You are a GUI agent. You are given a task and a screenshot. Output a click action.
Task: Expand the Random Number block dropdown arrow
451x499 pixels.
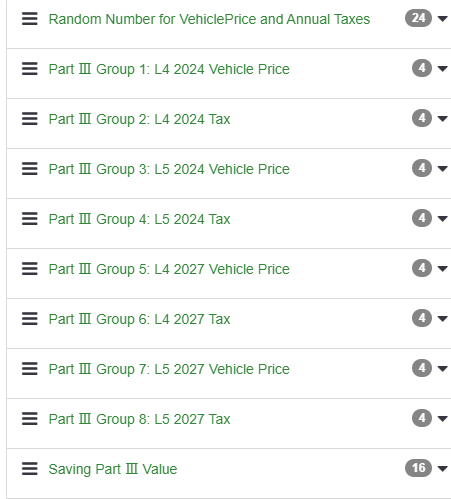[x=442, y=19]
